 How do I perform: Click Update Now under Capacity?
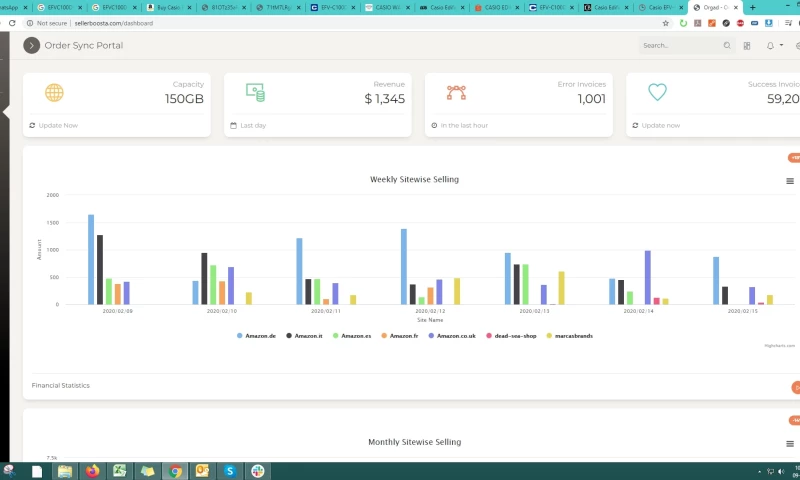[x=57, y=125]
